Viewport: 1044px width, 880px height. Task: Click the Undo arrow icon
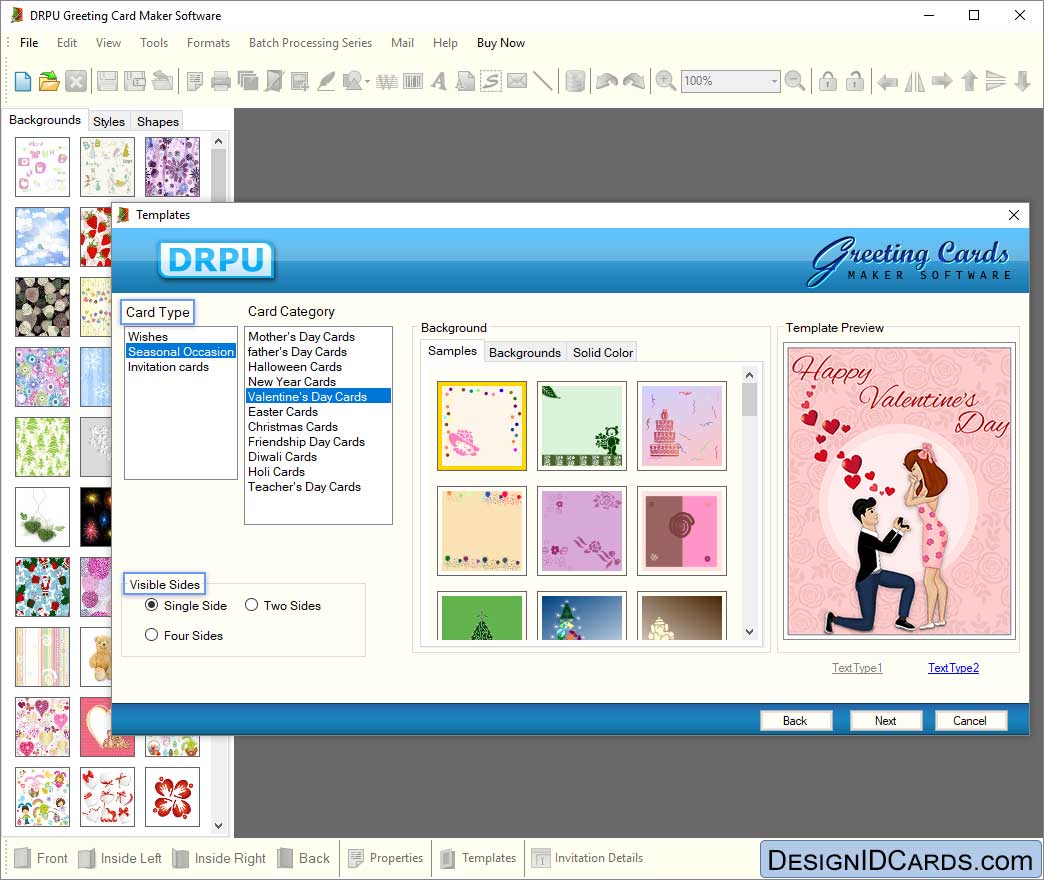point(607,81)
